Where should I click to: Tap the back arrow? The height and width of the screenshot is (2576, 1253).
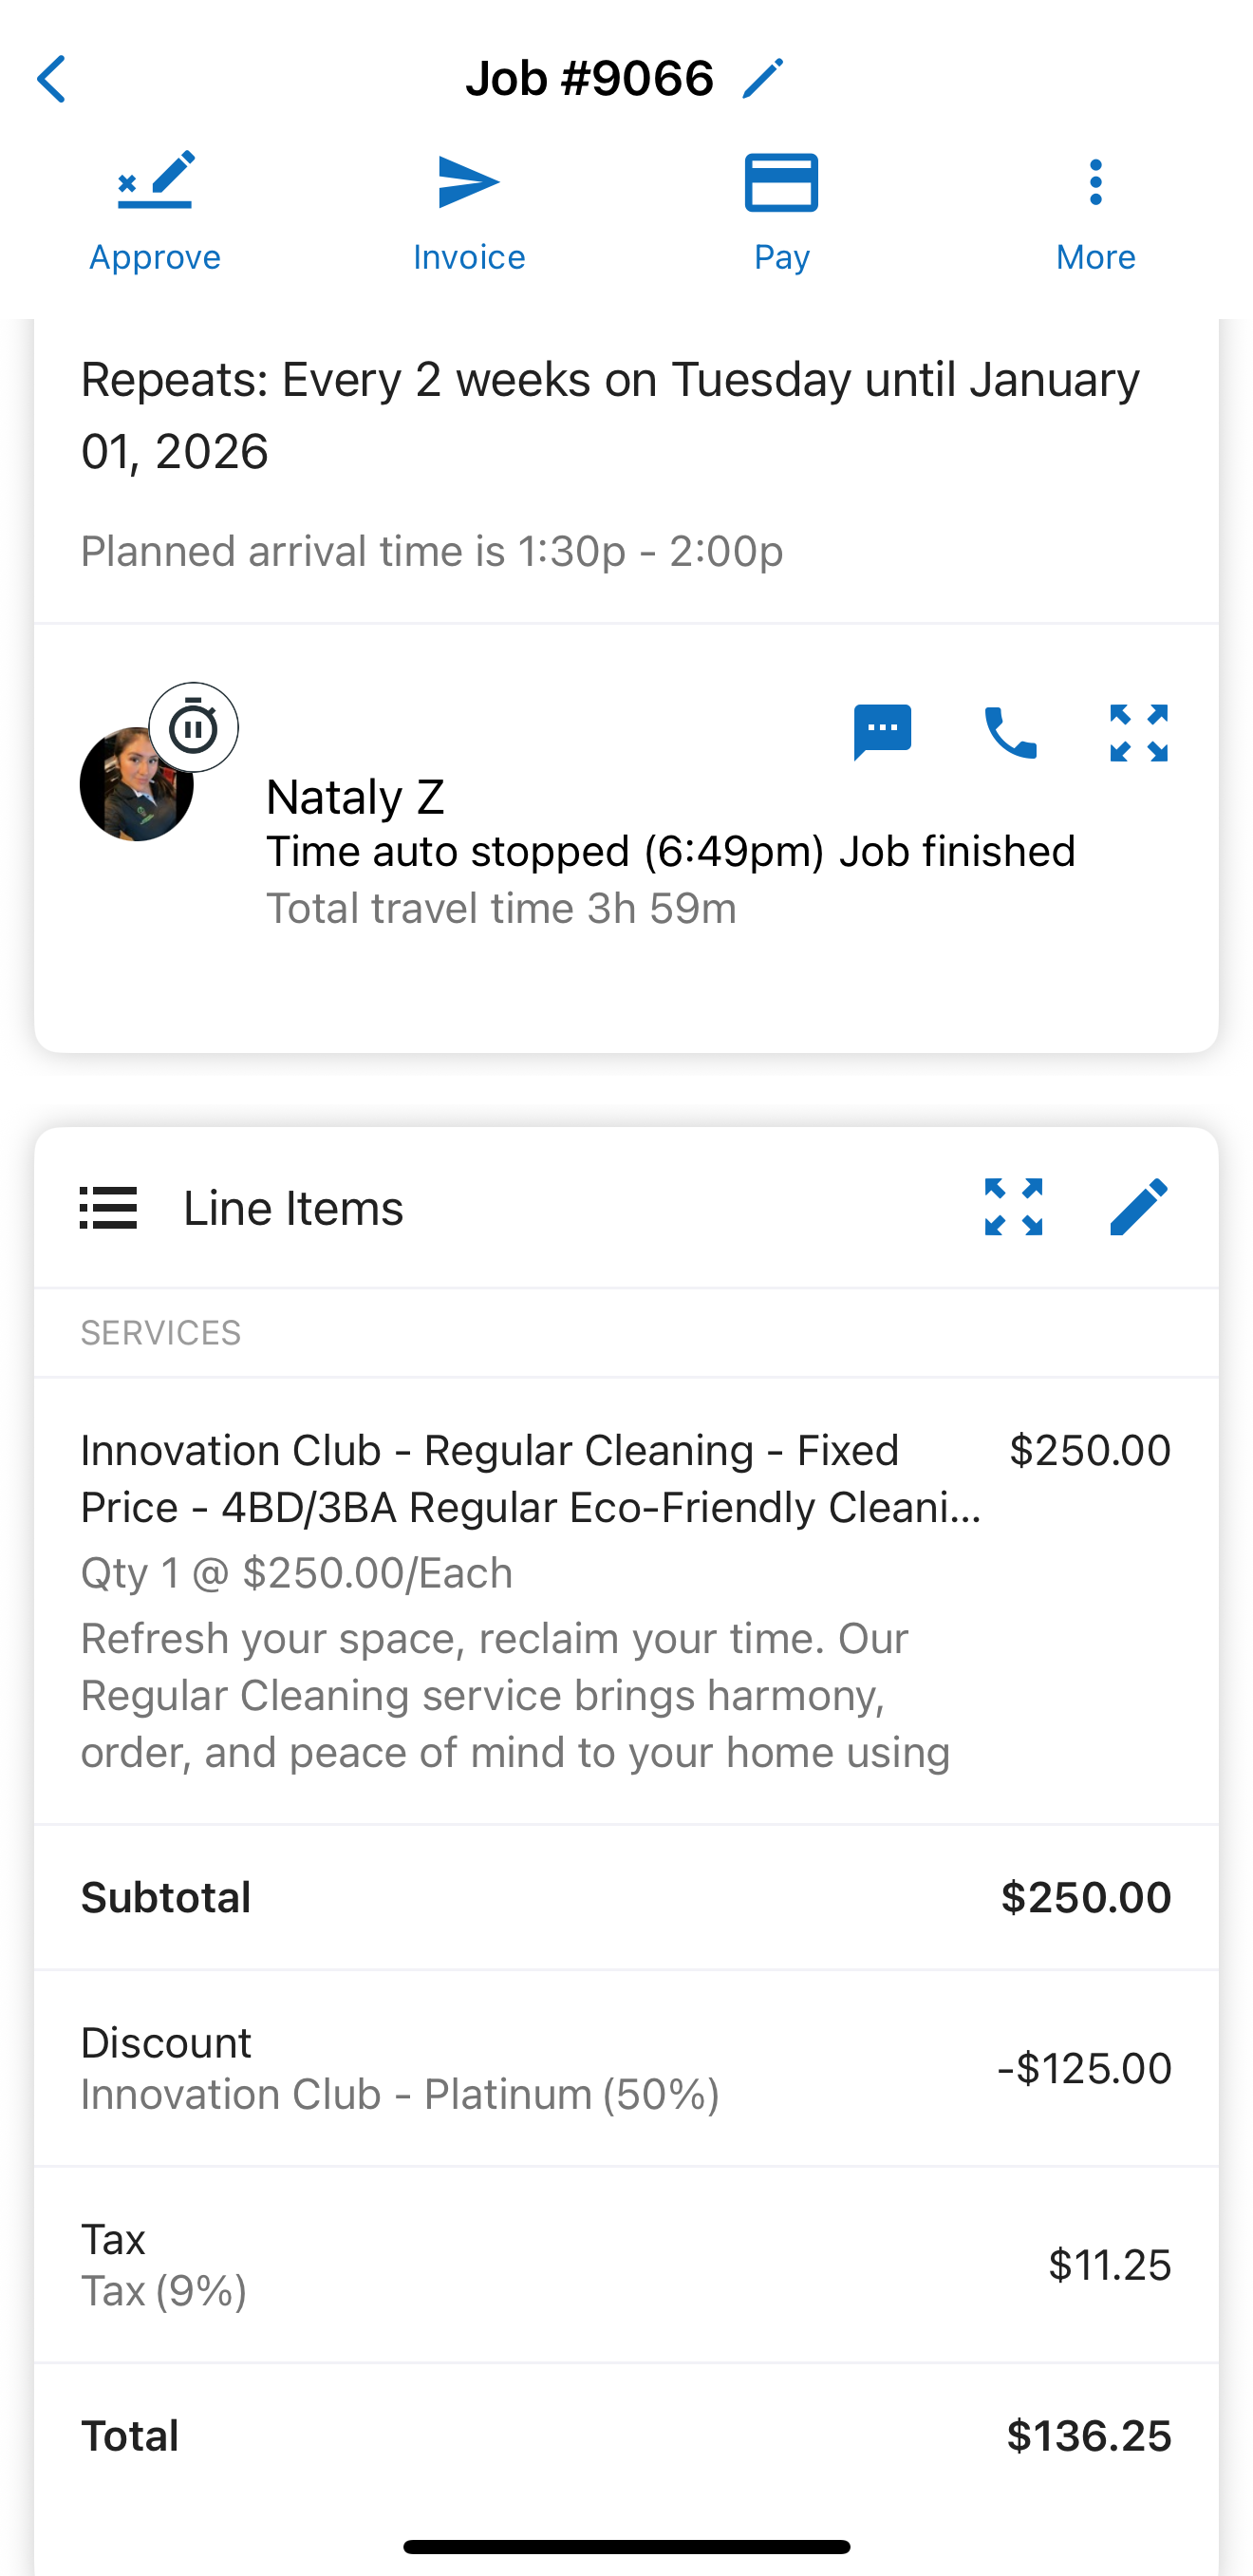coord(52,79)
